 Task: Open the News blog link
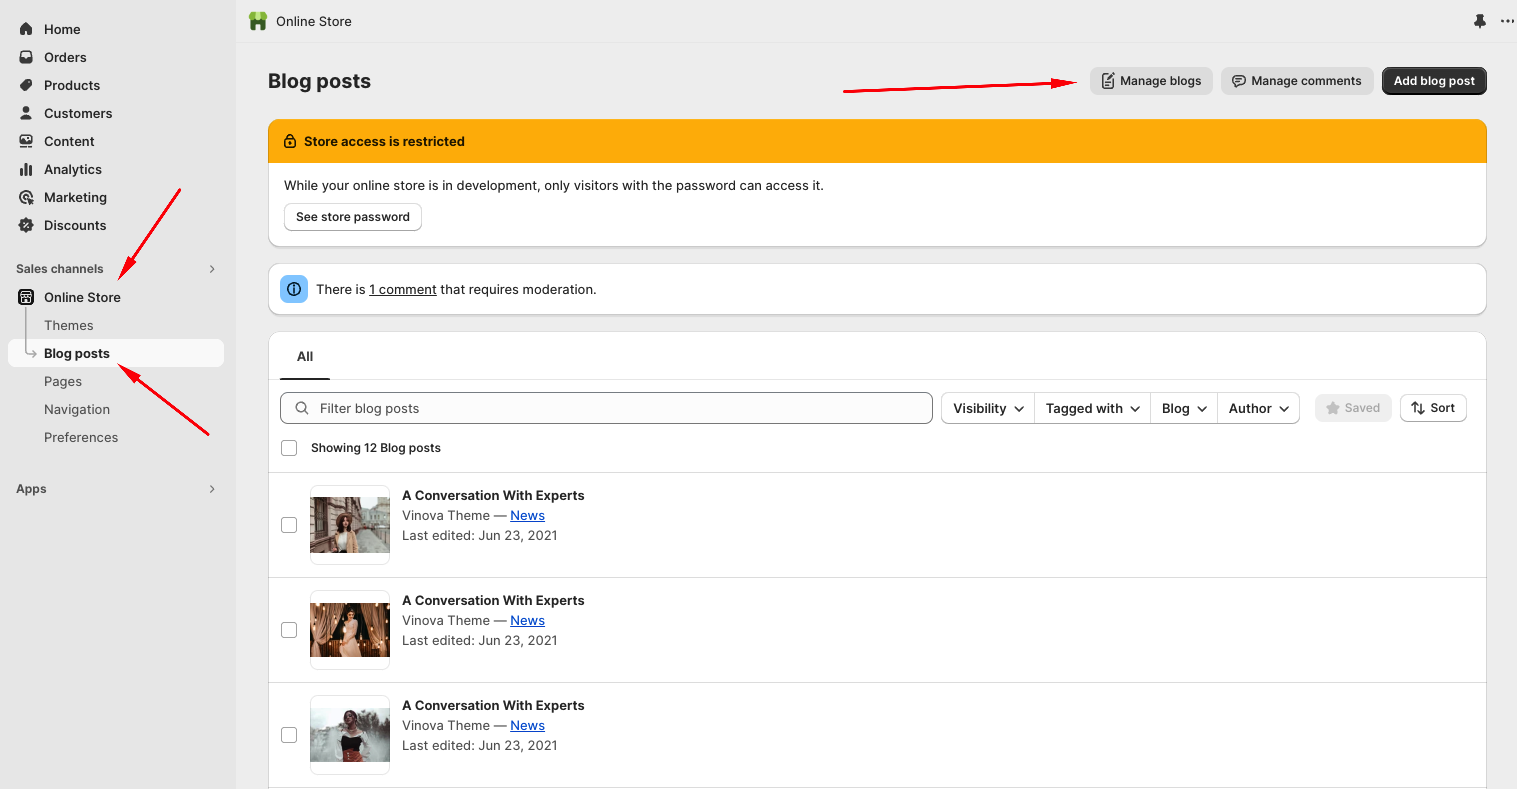(x=527, y=515)
